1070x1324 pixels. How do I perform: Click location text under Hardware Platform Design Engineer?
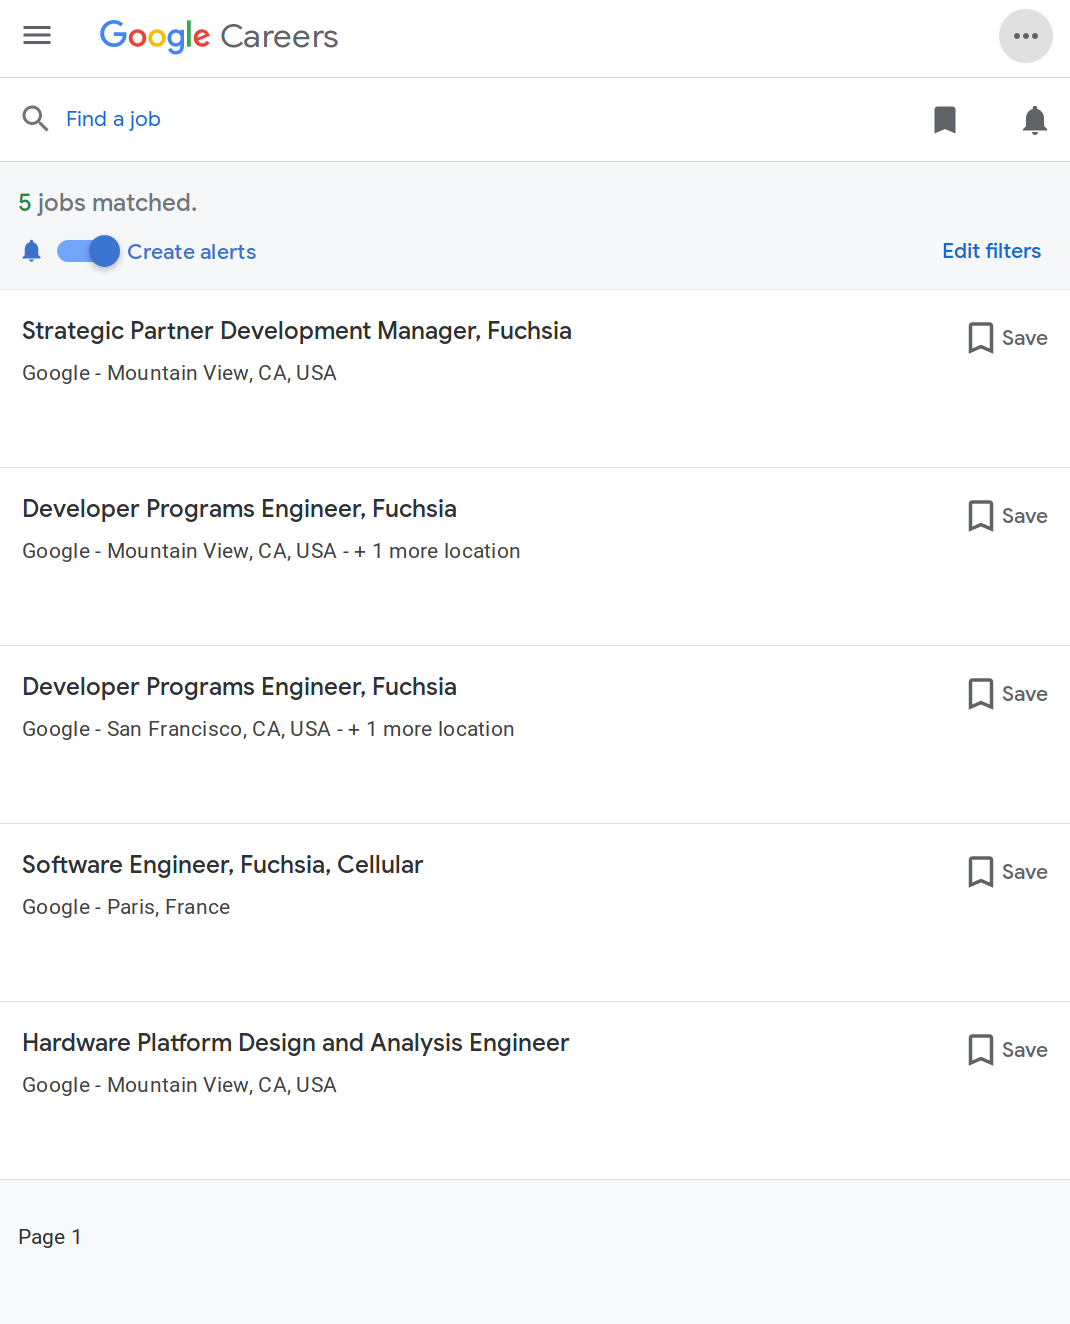tap(179, 1085)
